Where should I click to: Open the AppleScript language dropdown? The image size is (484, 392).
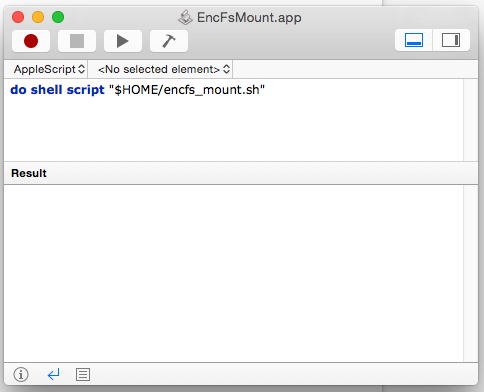pos(49,69)
